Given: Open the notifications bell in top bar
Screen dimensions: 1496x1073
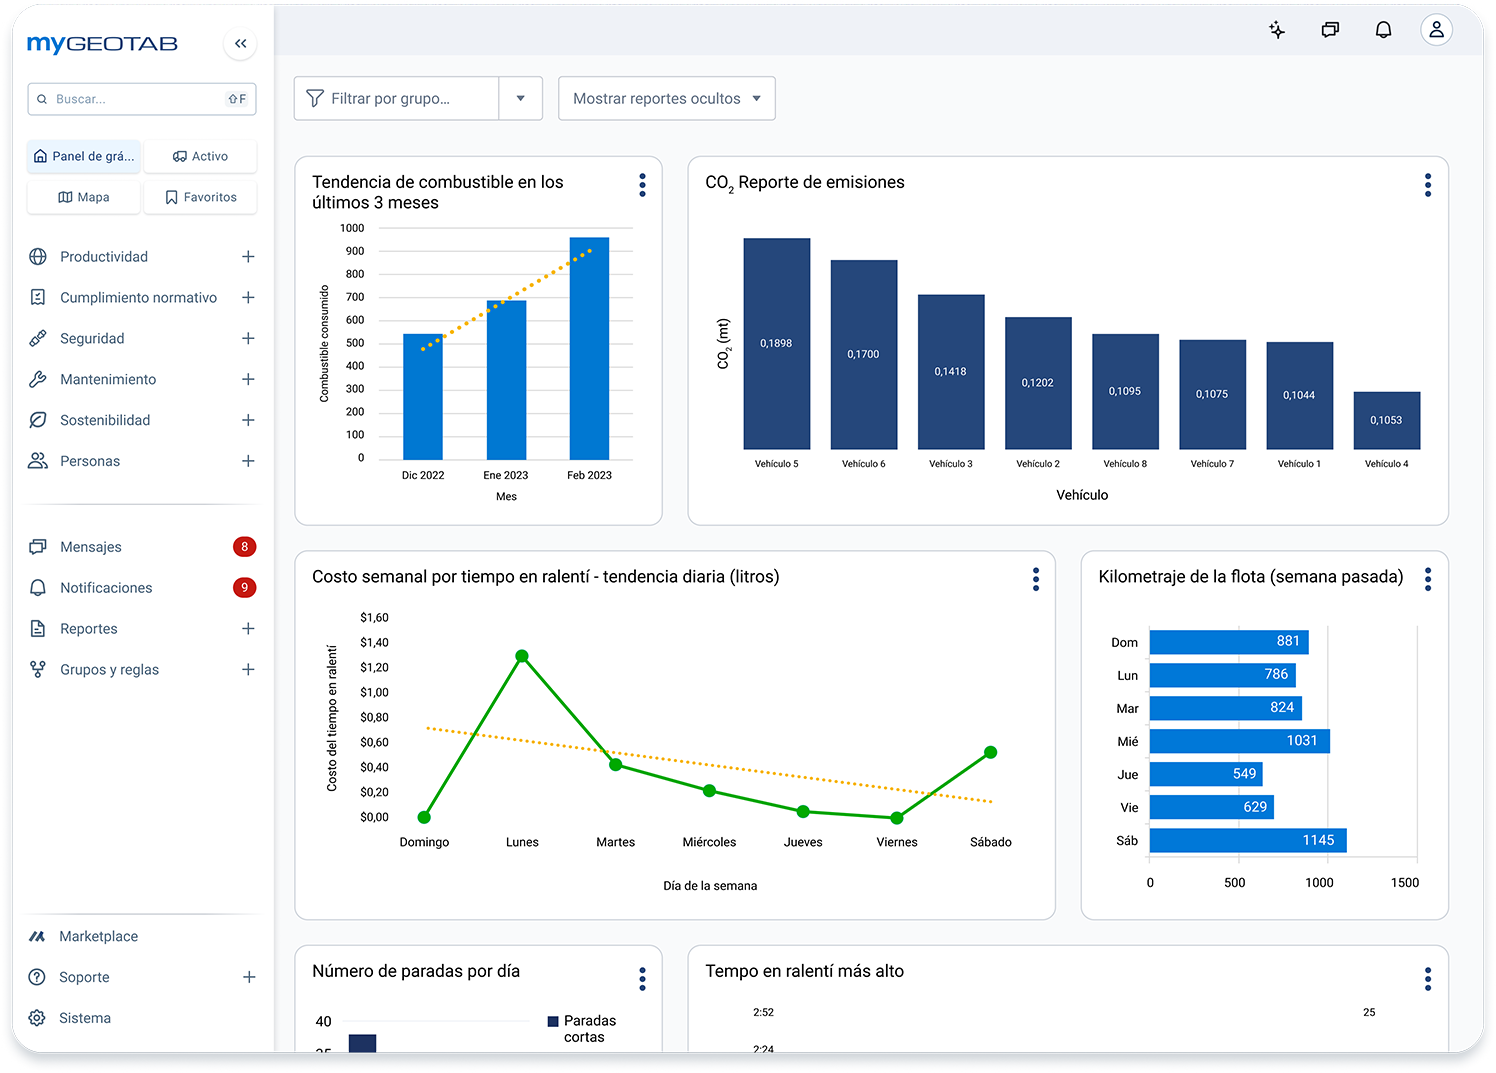Looking at the screenshot, I should (1383, 30).
